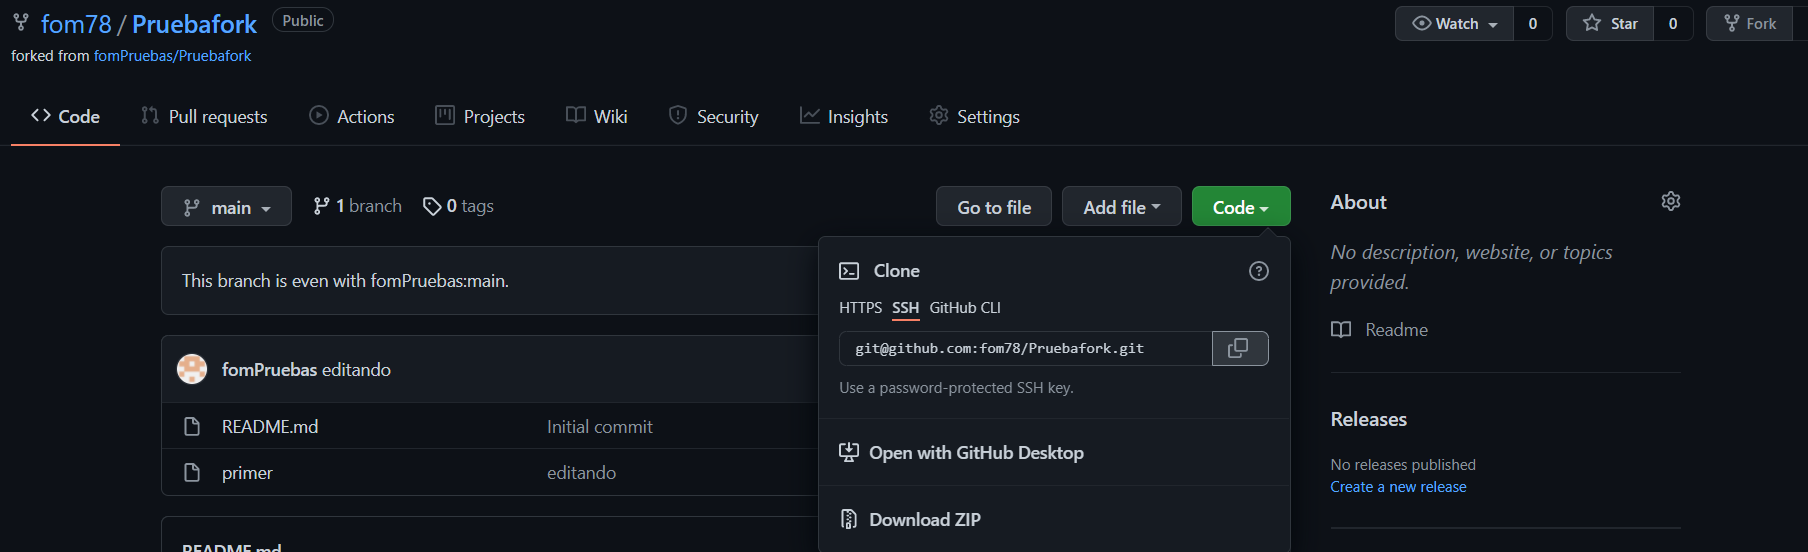Click 'This branch is even with fomPruebas:main.' text
Viewport: 1808px width, 552px height.
pos(345,281)
